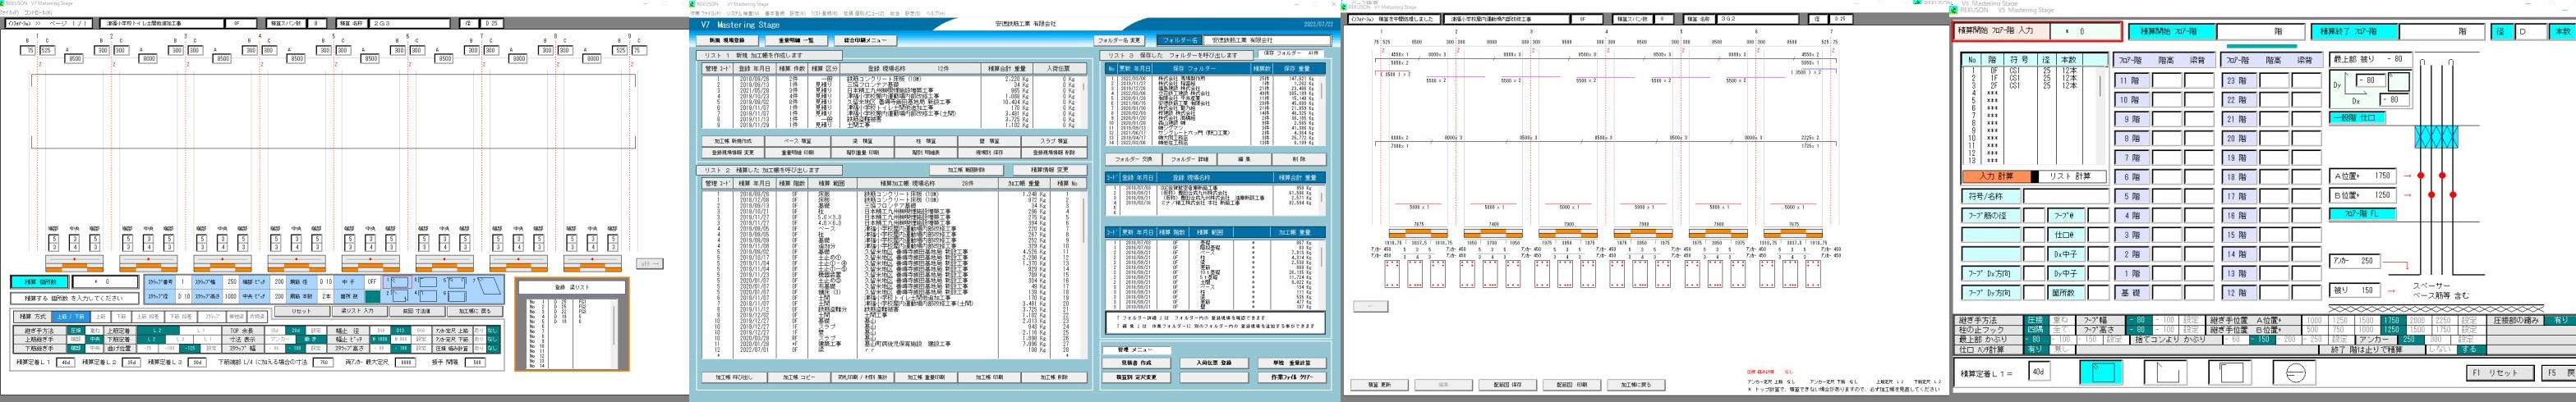2576x402 pixels.
Task: Switch to 上筋 / 下筋 calculation tab
Action: pos(68,316)
